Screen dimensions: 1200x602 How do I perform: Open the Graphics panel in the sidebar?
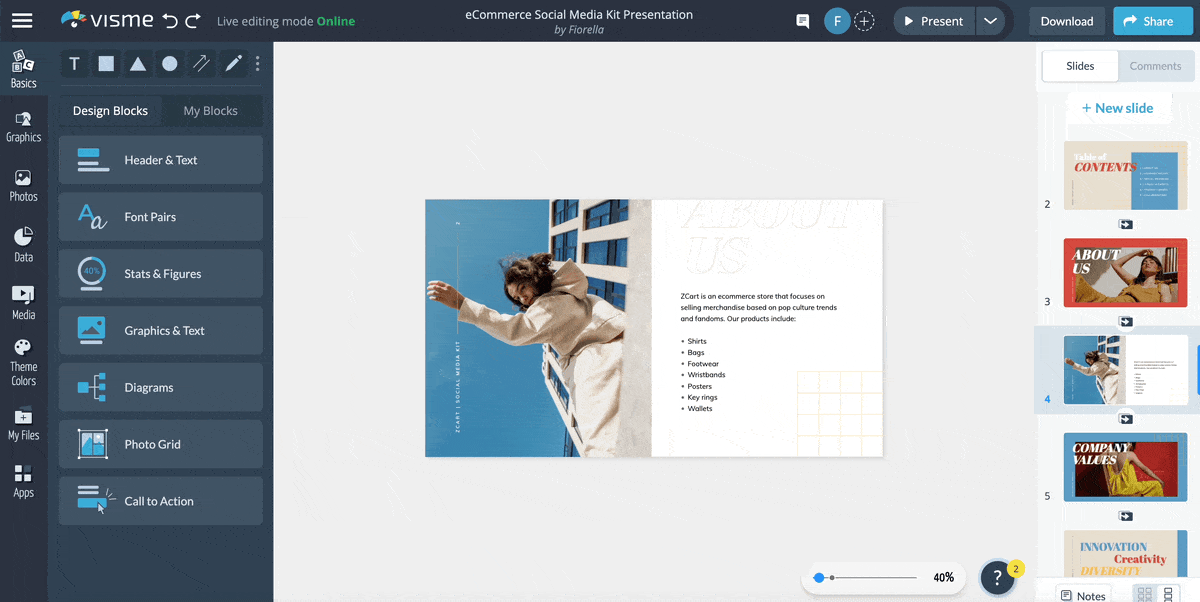tap(23, 124)
